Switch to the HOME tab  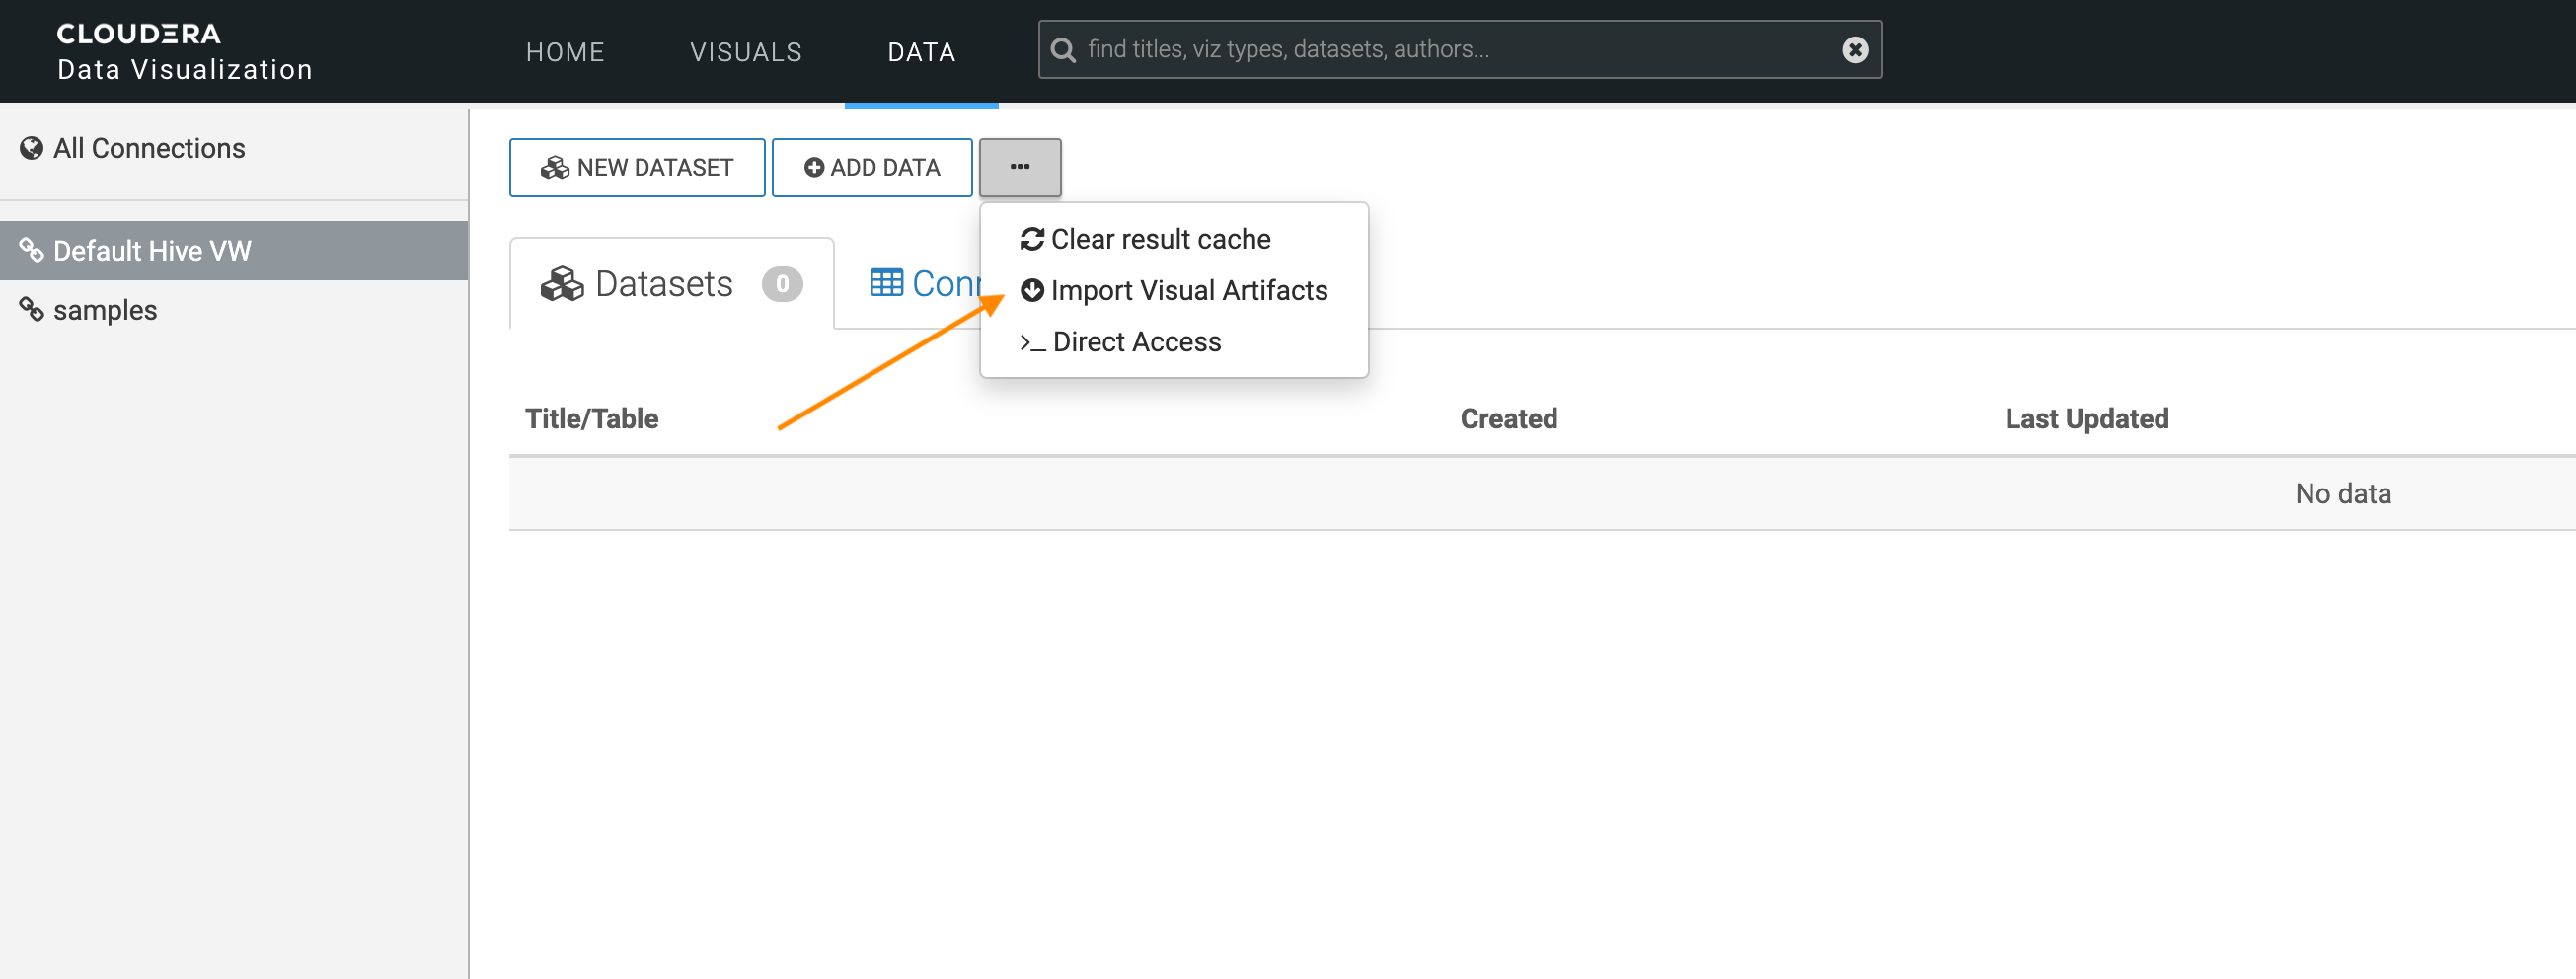click(565, 51)
